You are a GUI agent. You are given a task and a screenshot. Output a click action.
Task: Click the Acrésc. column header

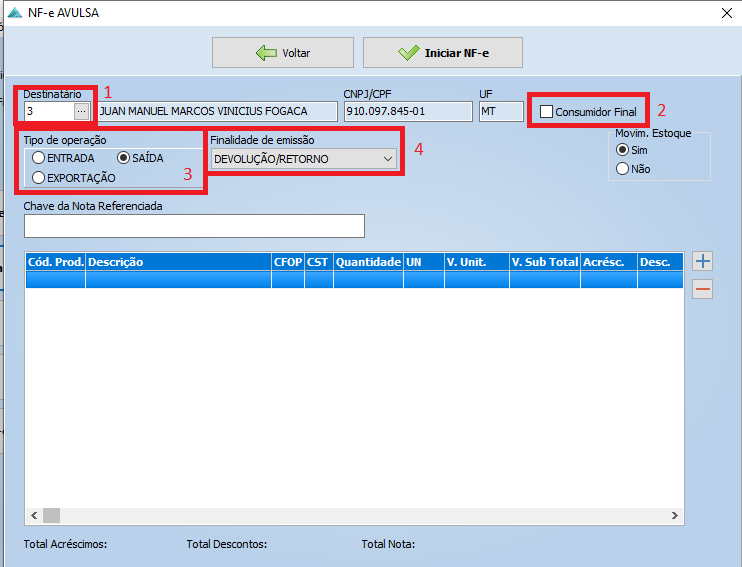point(609,262)
